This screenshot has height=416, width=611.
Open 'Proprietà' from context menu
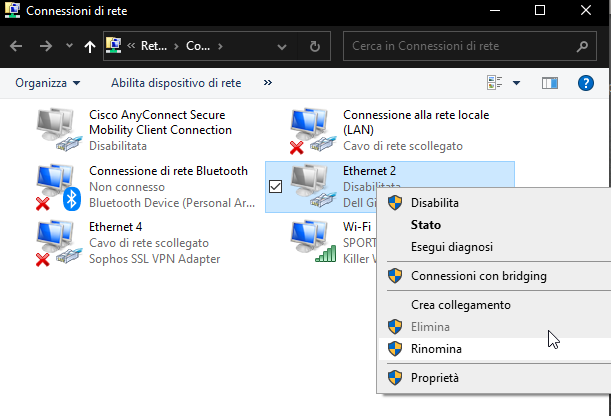pos(494,378)
